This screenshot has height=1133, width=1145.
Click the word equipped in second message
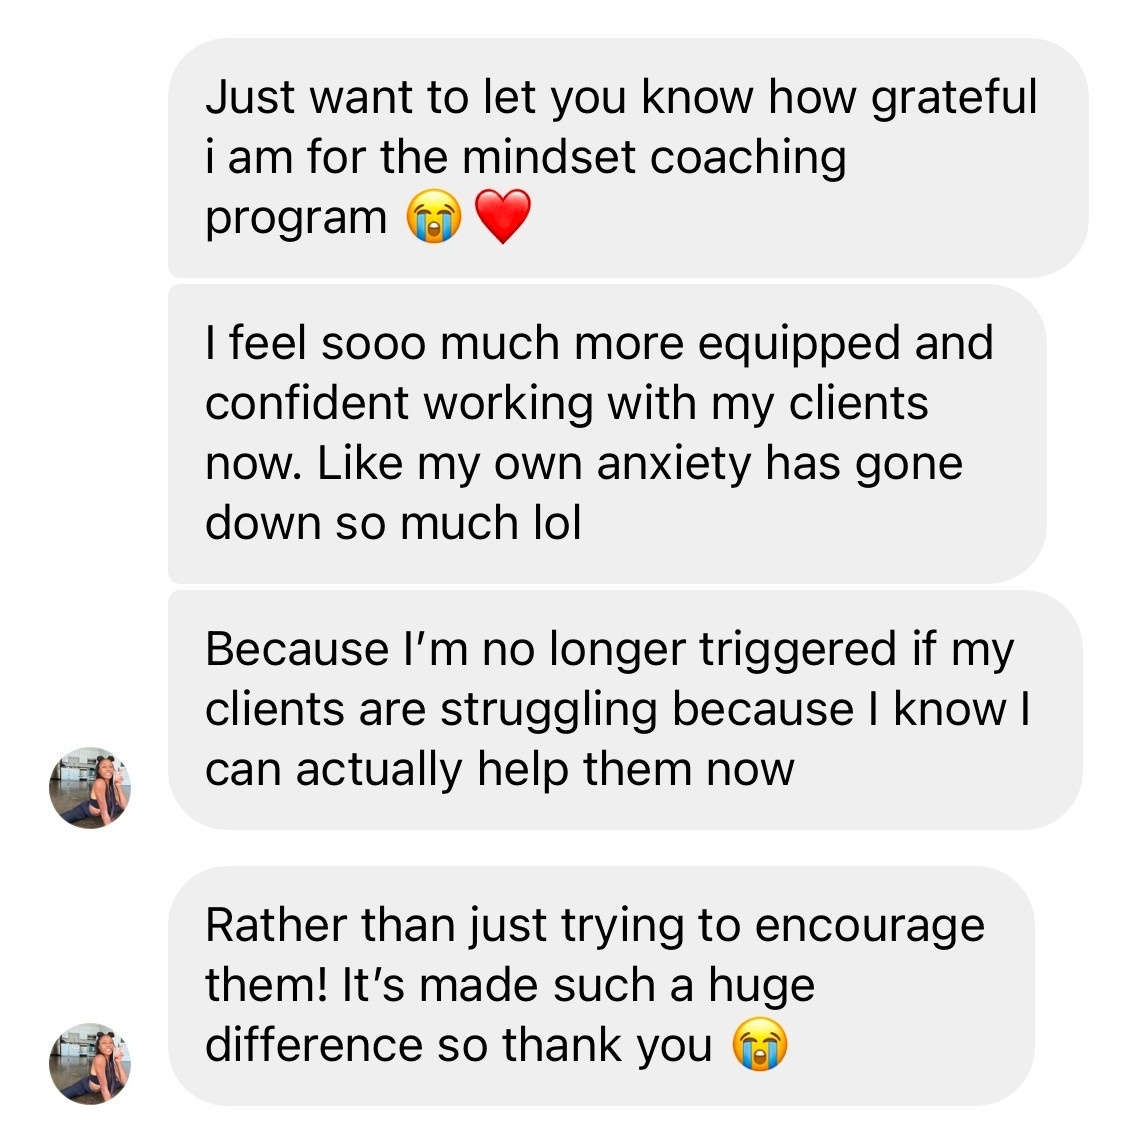coord(799,344)
